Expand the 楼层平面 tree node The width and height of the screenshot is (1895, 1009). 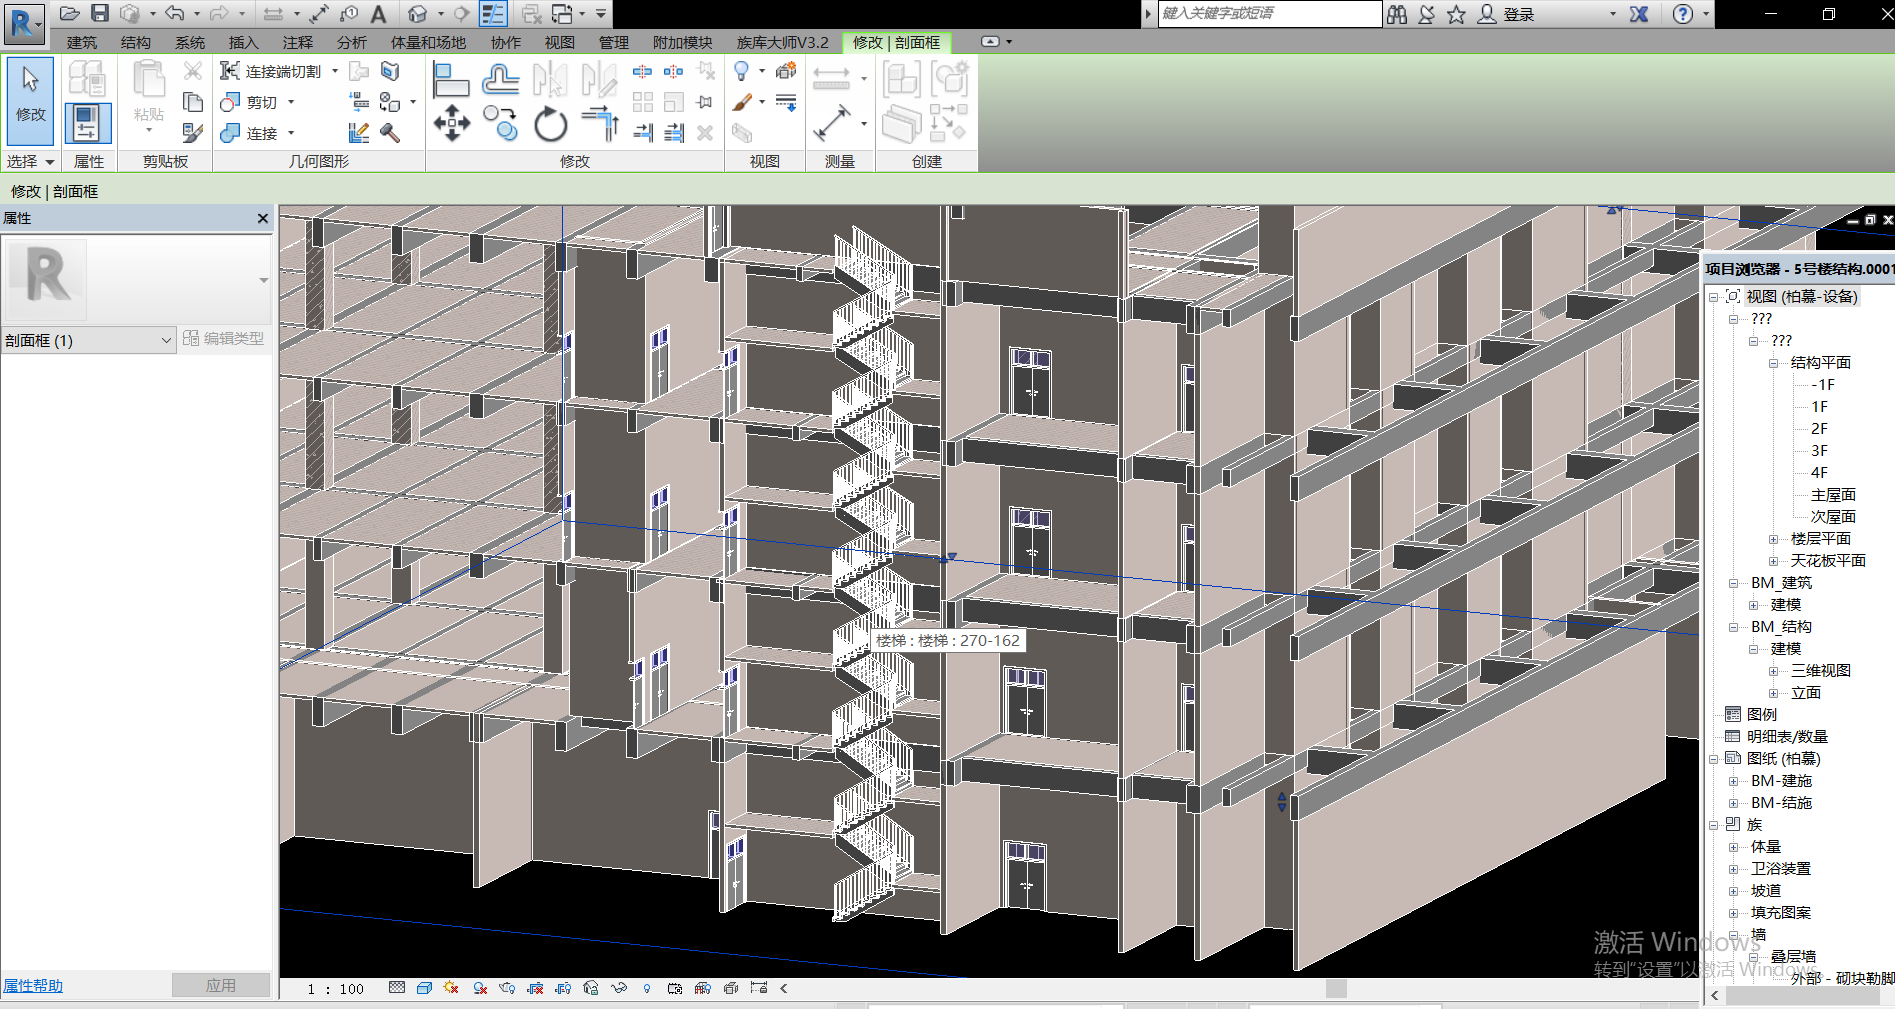click(1773, 539)
